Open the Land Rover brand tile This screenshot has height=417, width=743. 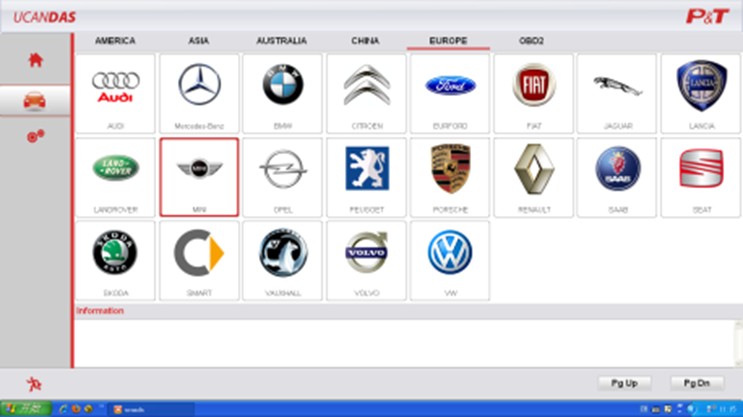[115, 177]
